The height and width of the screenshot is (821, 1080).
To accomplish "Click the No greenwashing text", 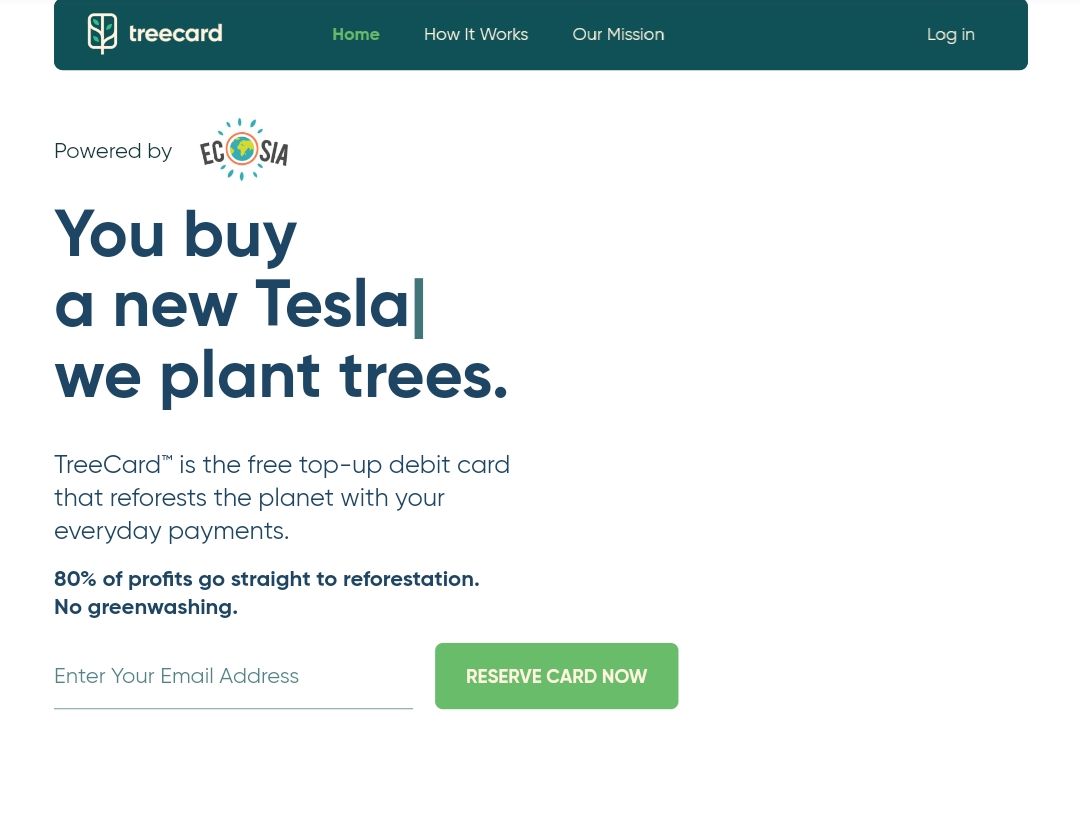I will tap(146, 607).
